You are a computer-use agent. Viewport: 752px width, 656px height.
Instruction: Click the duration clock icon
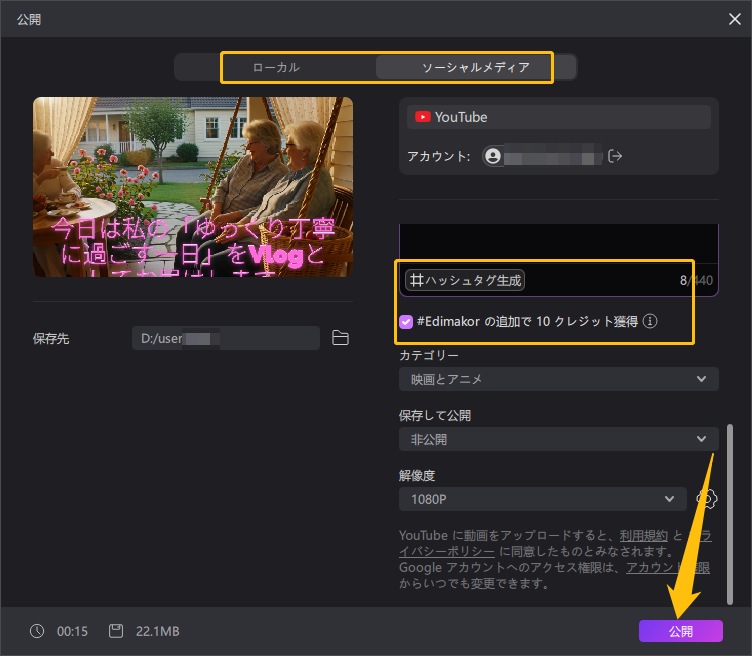point(37,631)
